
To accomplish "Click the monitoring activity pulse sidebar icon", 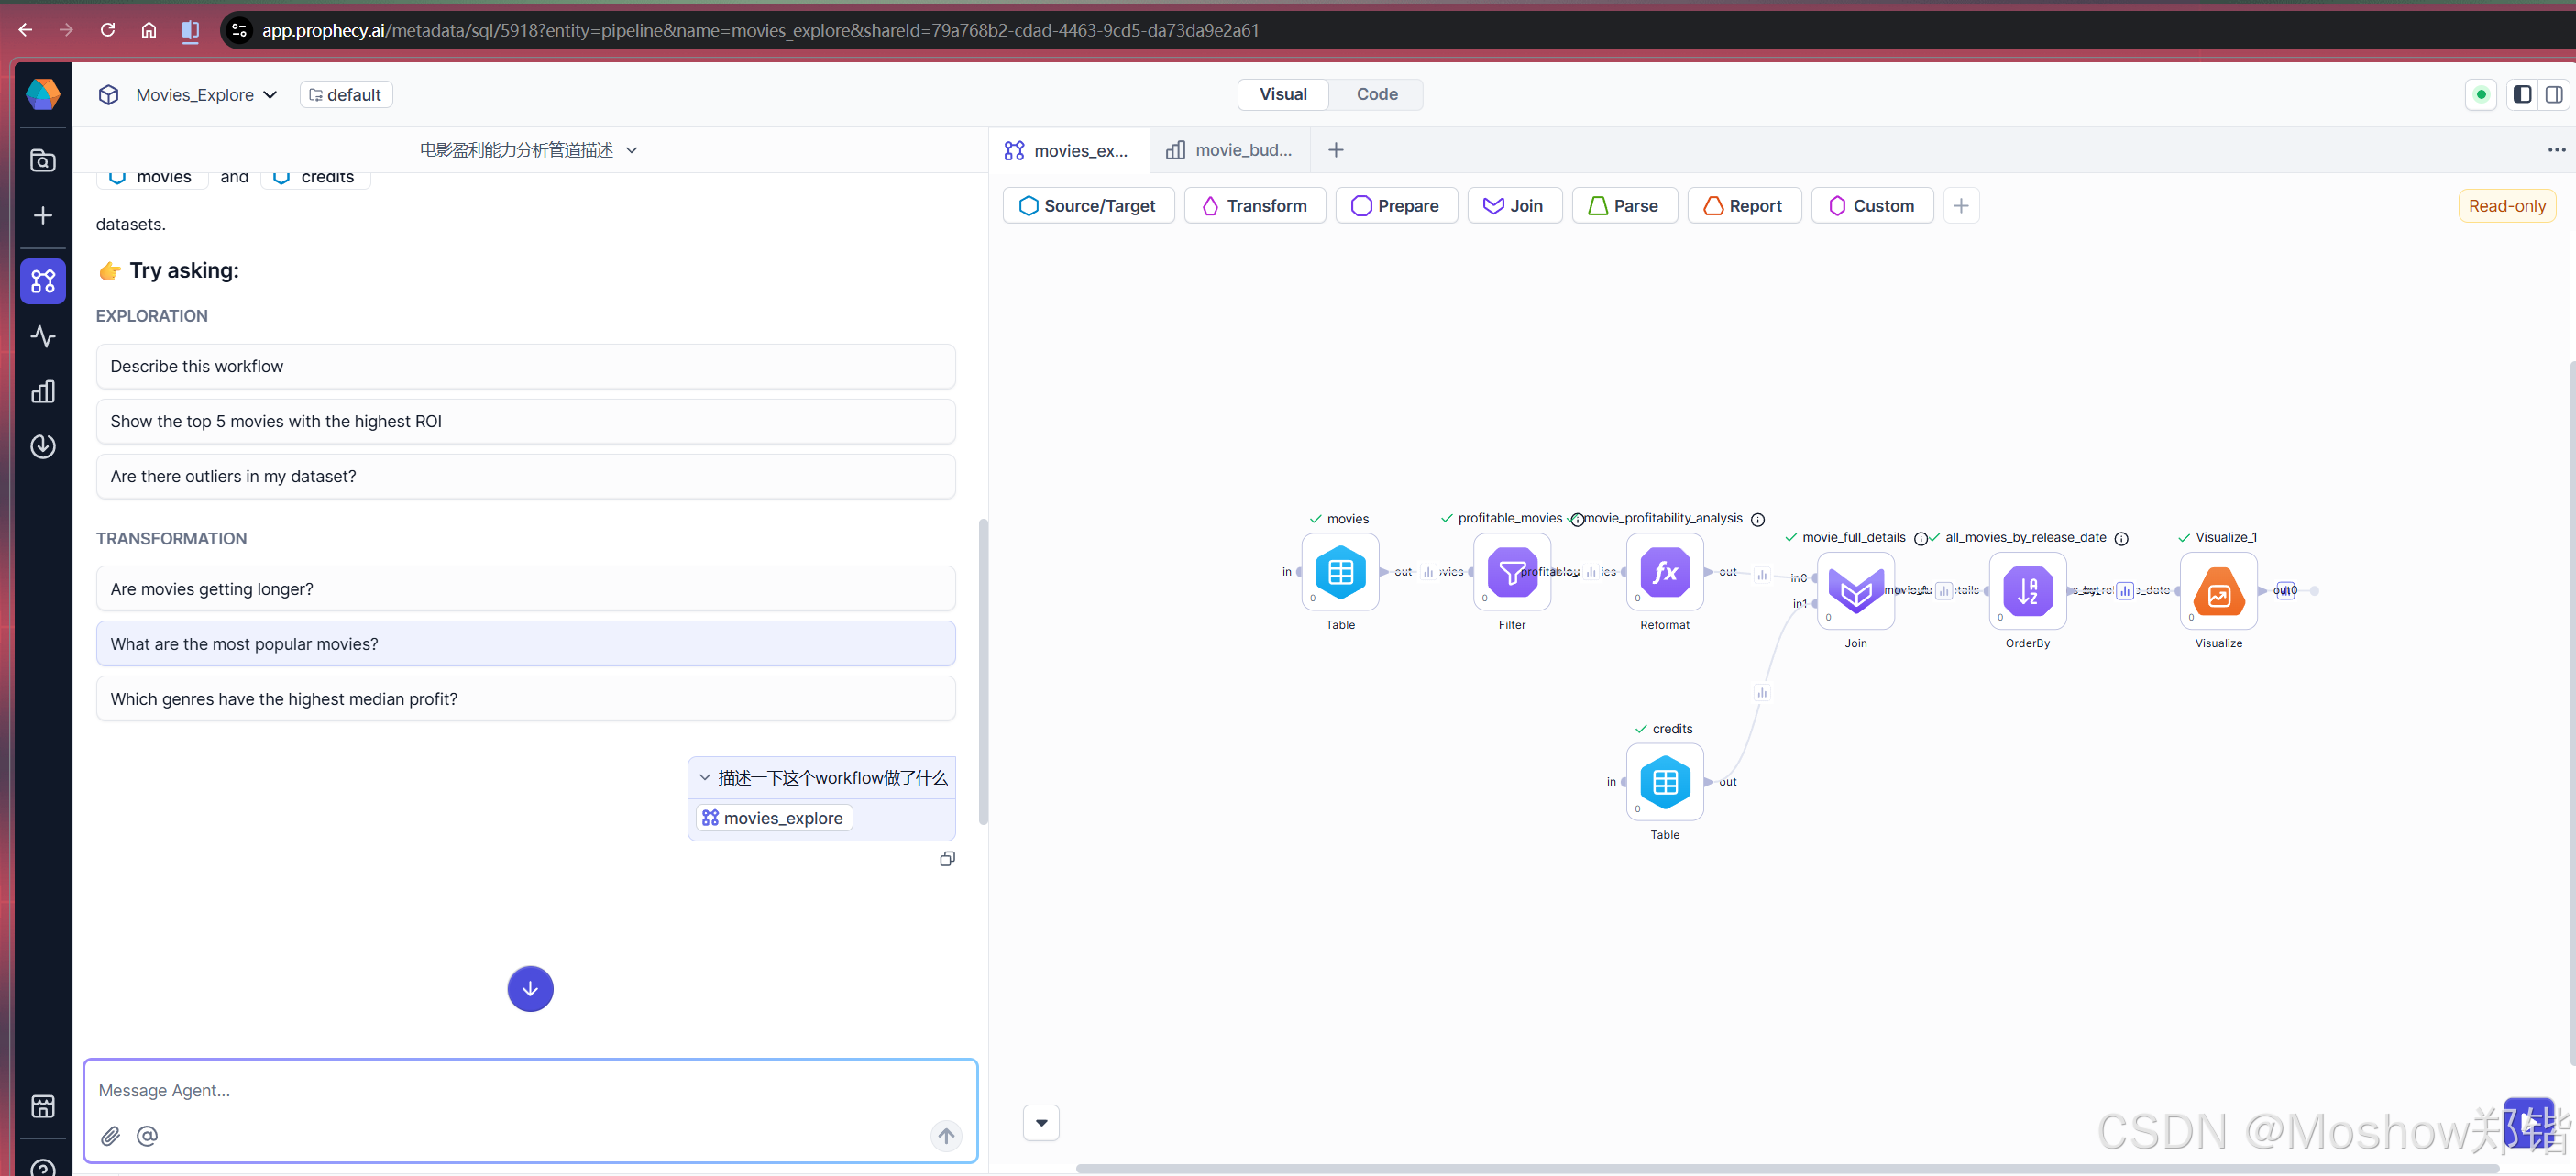I will pyautogui.click(x=43, y=336).
